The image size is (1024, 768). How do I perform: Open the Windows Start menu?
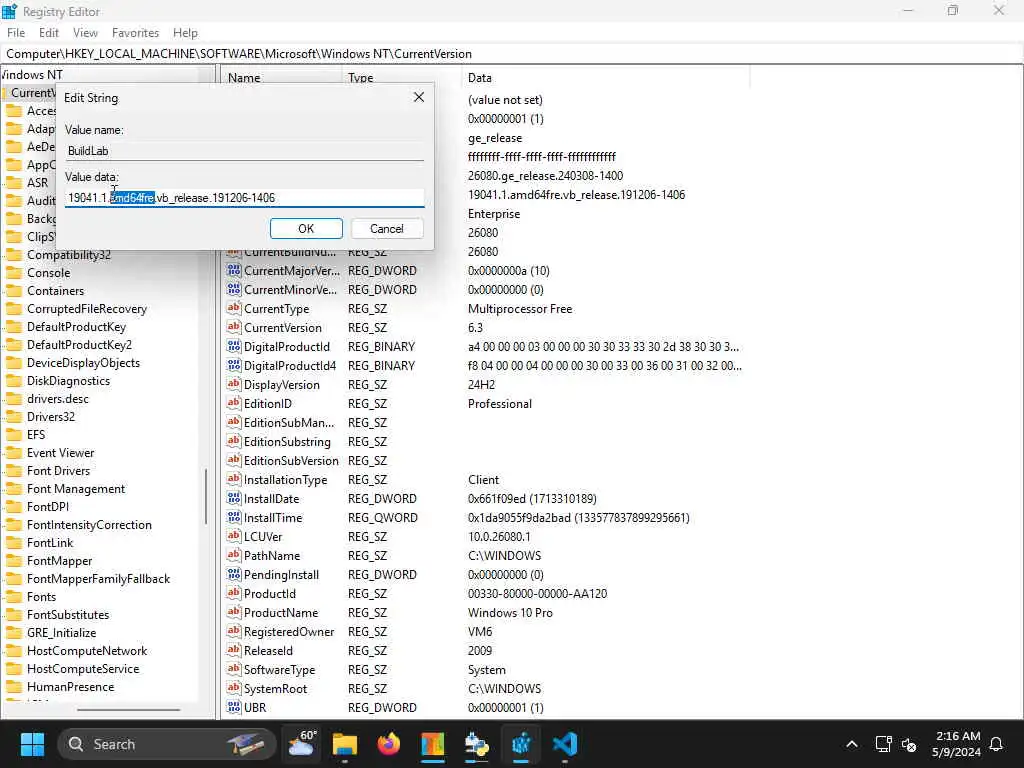[32, 744]
